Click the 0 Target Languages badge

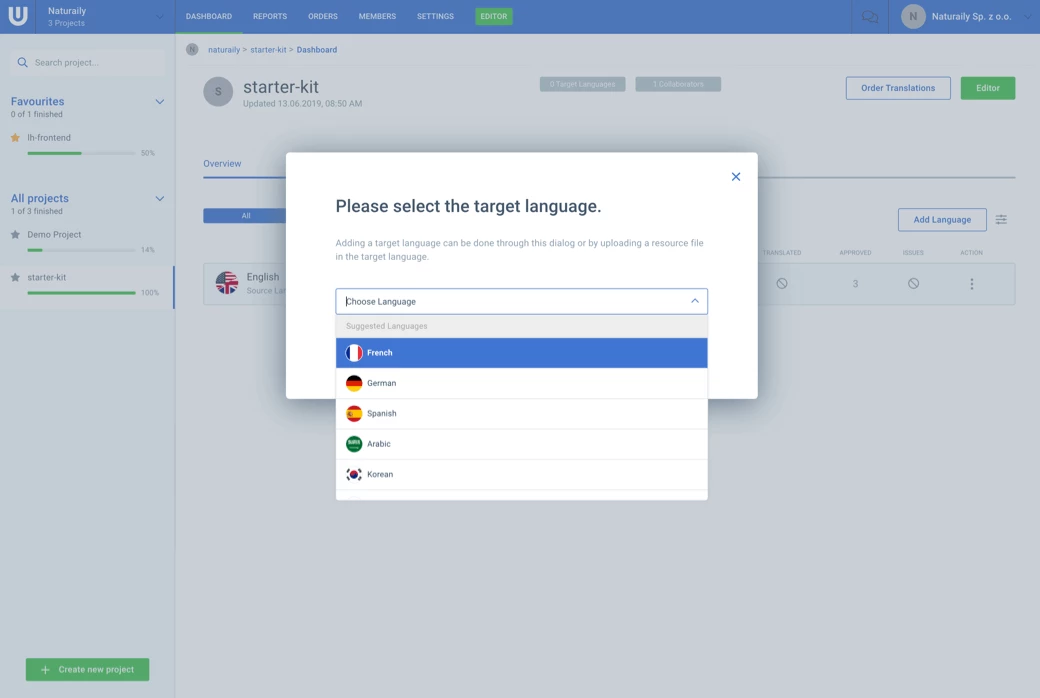click(582, 84)
